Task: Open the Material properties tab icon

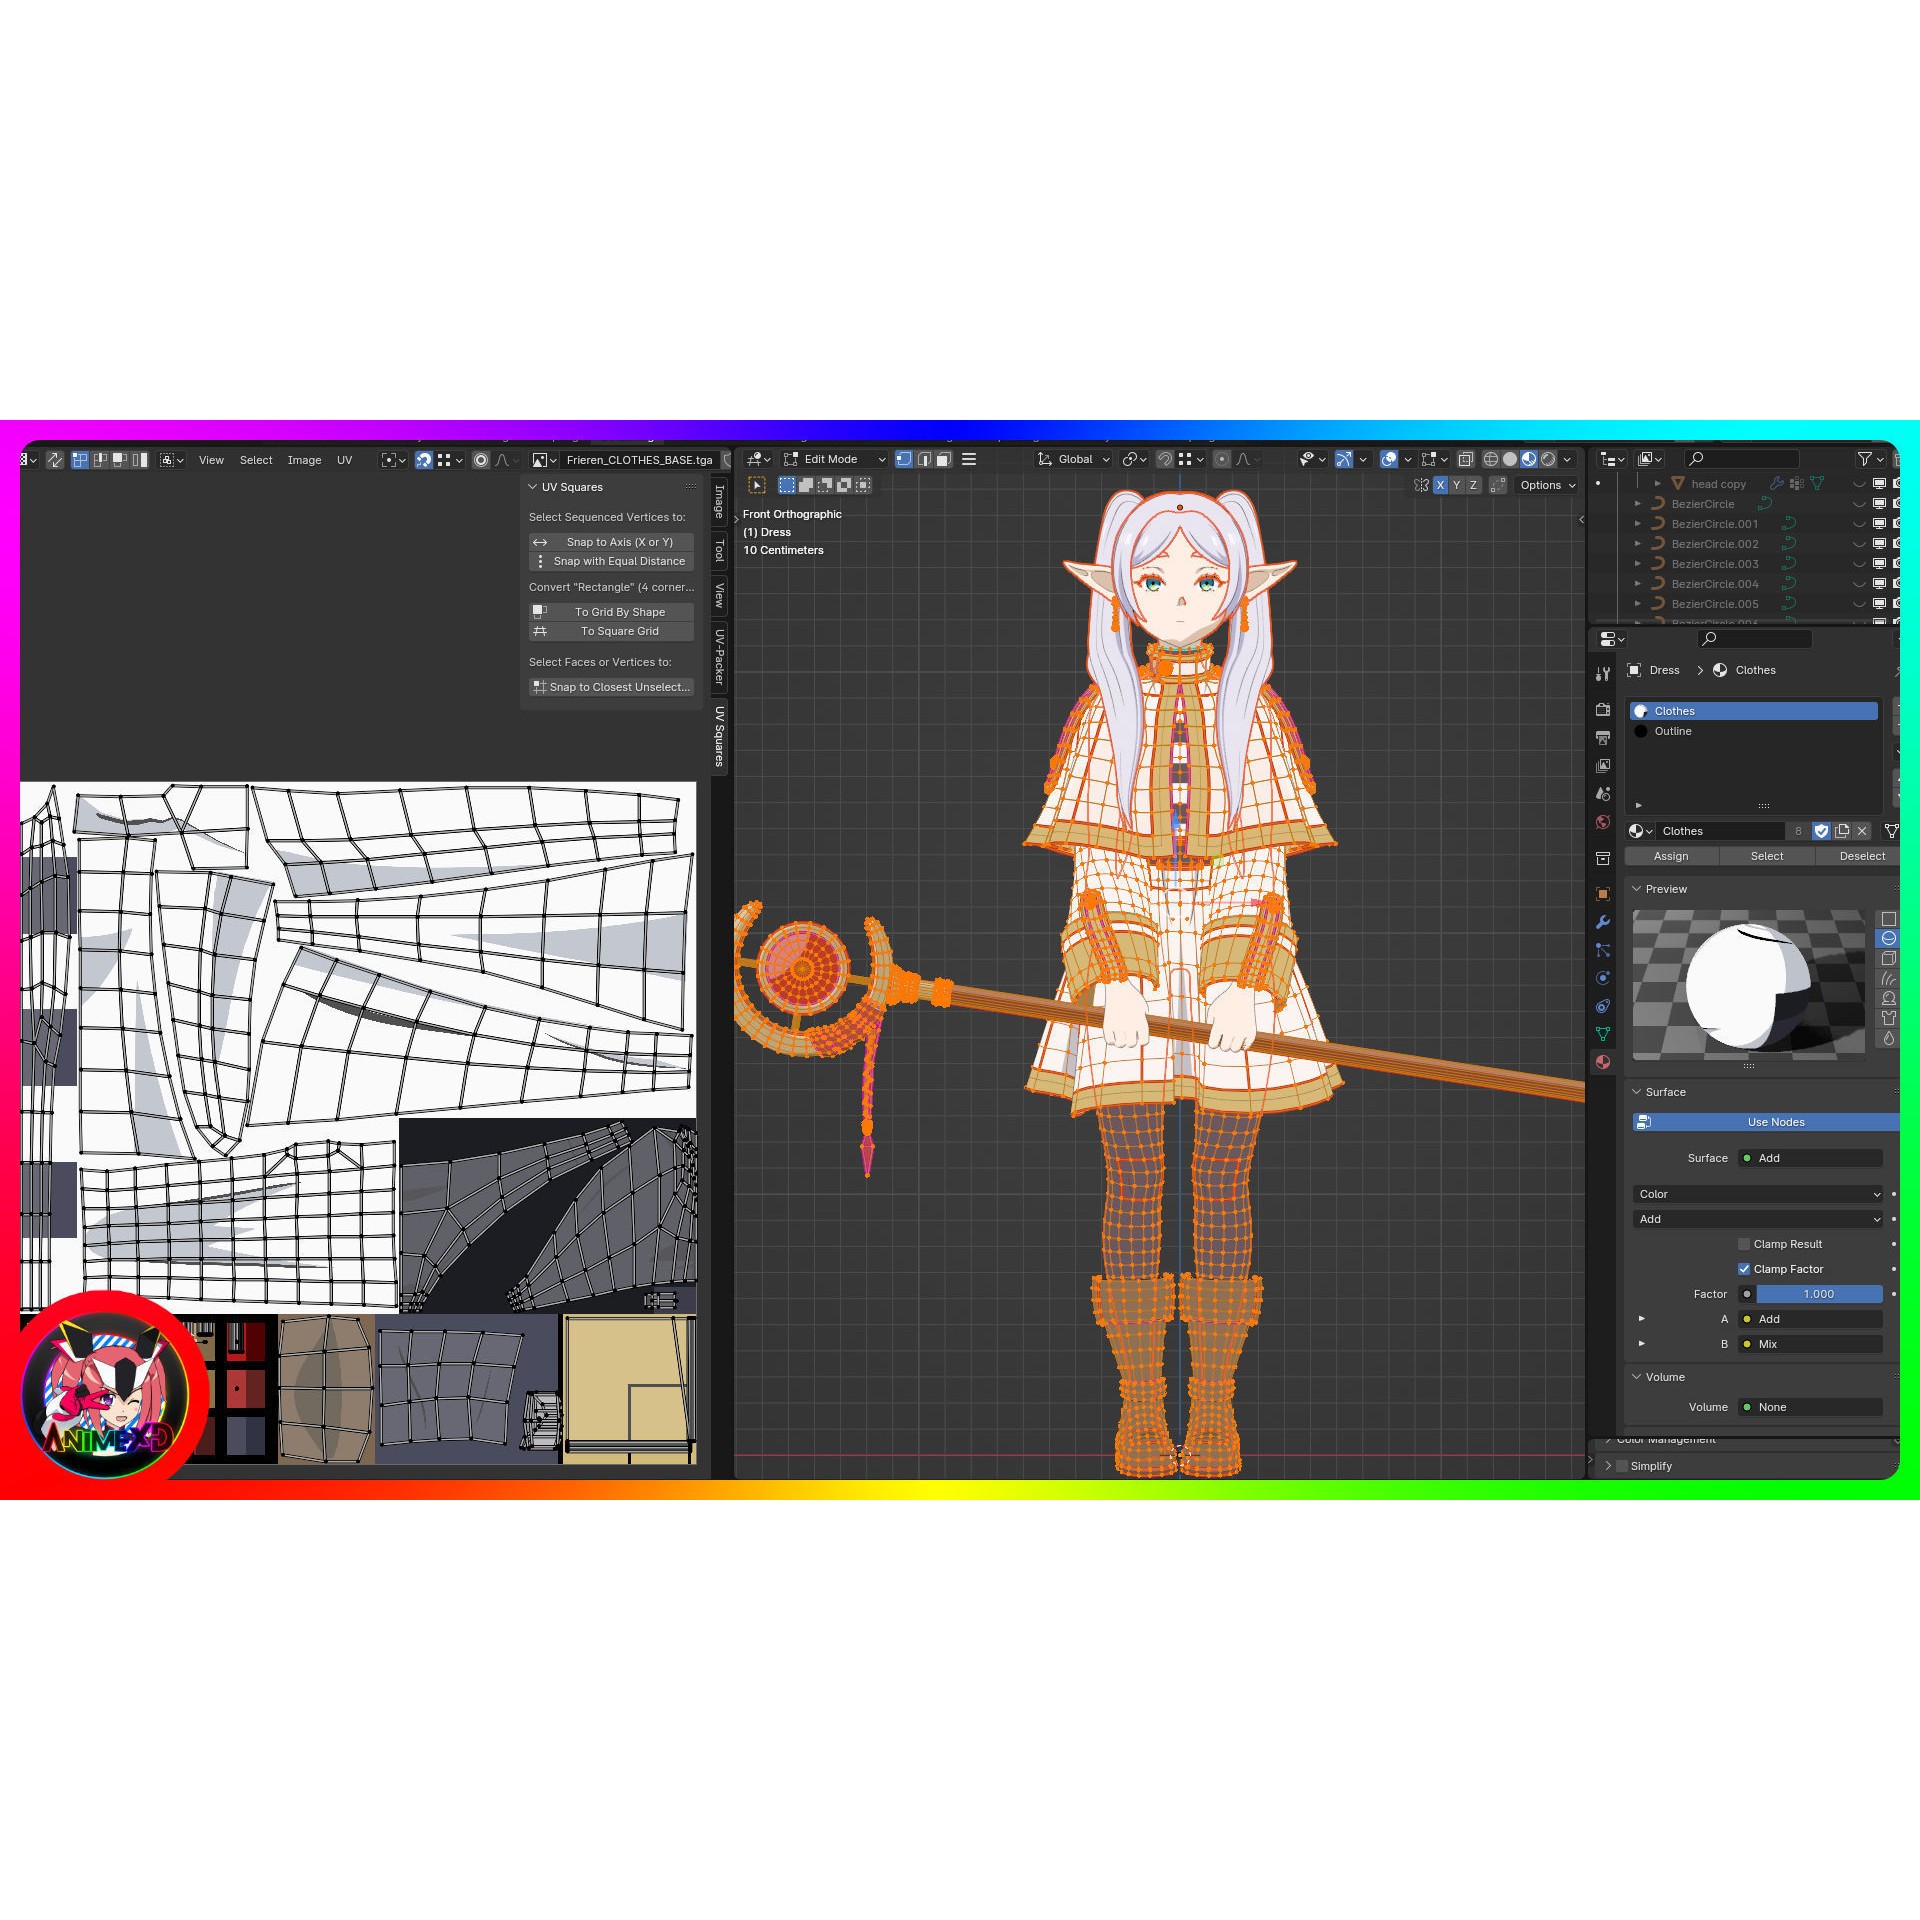Action: (x=1603, y=1062)
